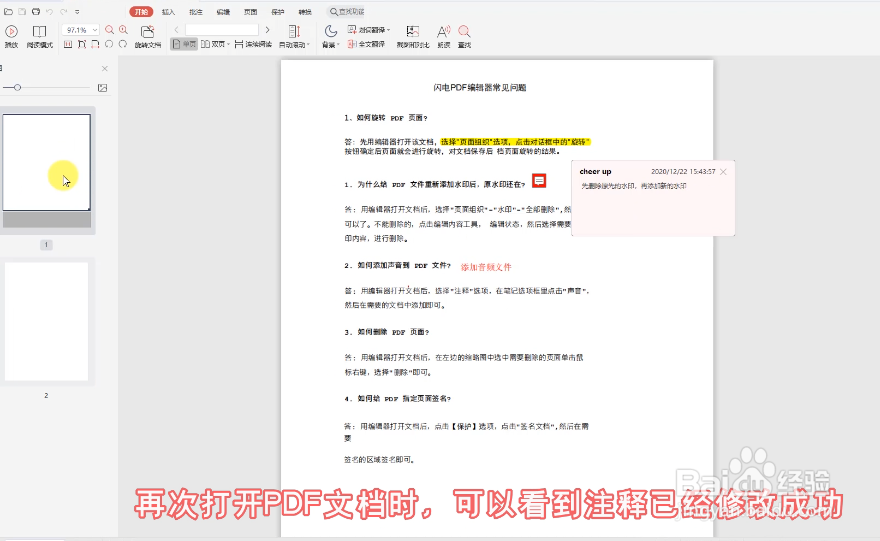Click the red 添加音频文件 text annotation
Screen dimensions: 880x541
tap(486, 267)
